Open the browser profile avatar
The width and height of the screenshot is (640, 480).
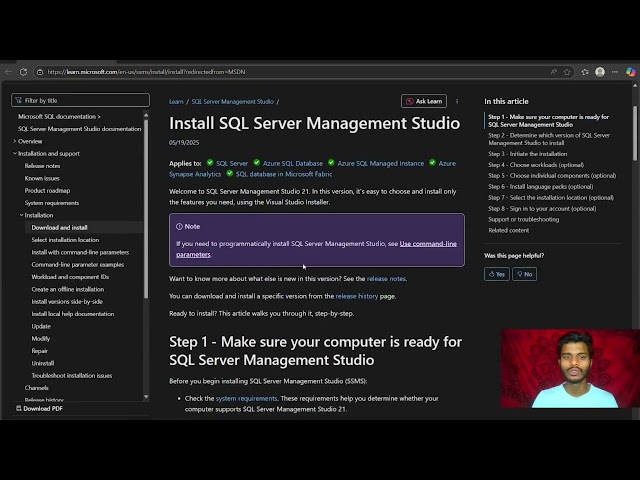600,72
